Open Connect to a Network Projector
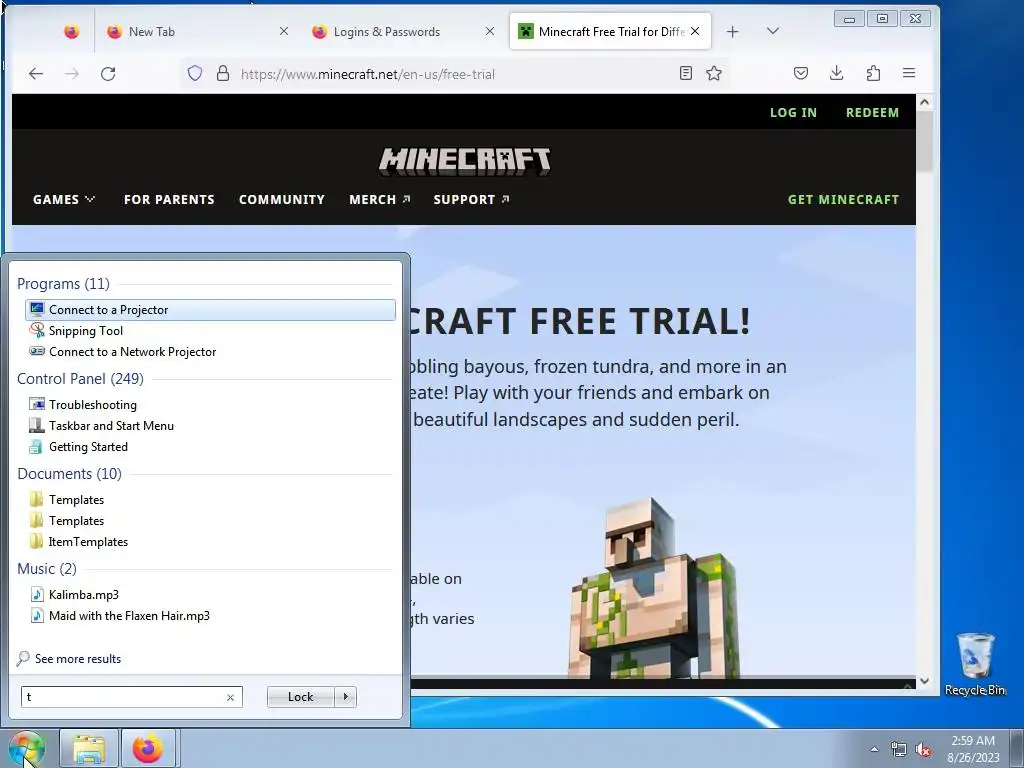Screen dimensions: 1024x768 coord(210,351)
